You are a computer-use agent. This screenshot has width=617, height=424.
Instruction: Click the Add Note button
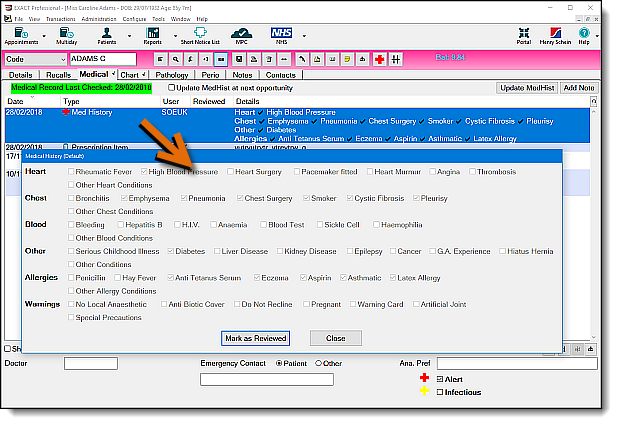point(578,88)
